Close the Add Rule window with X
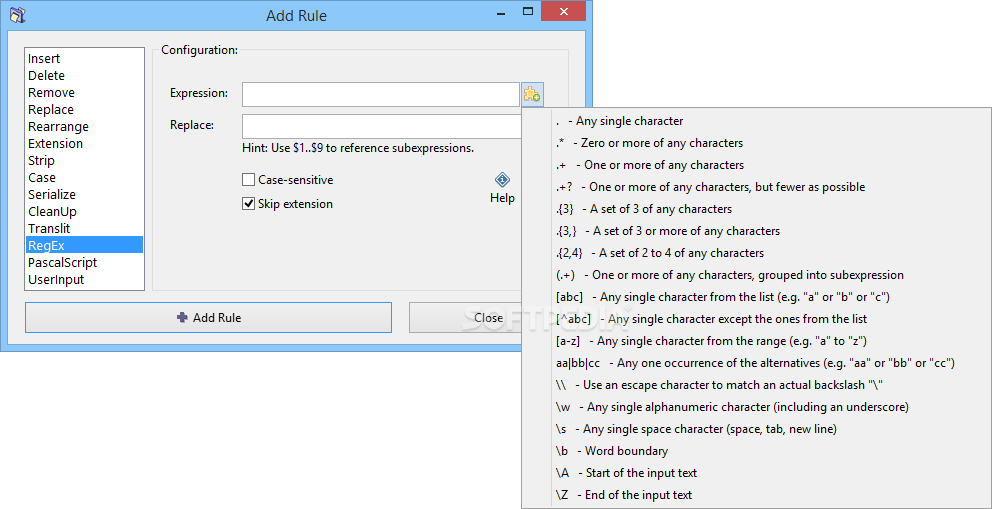 tap(562, 11)
